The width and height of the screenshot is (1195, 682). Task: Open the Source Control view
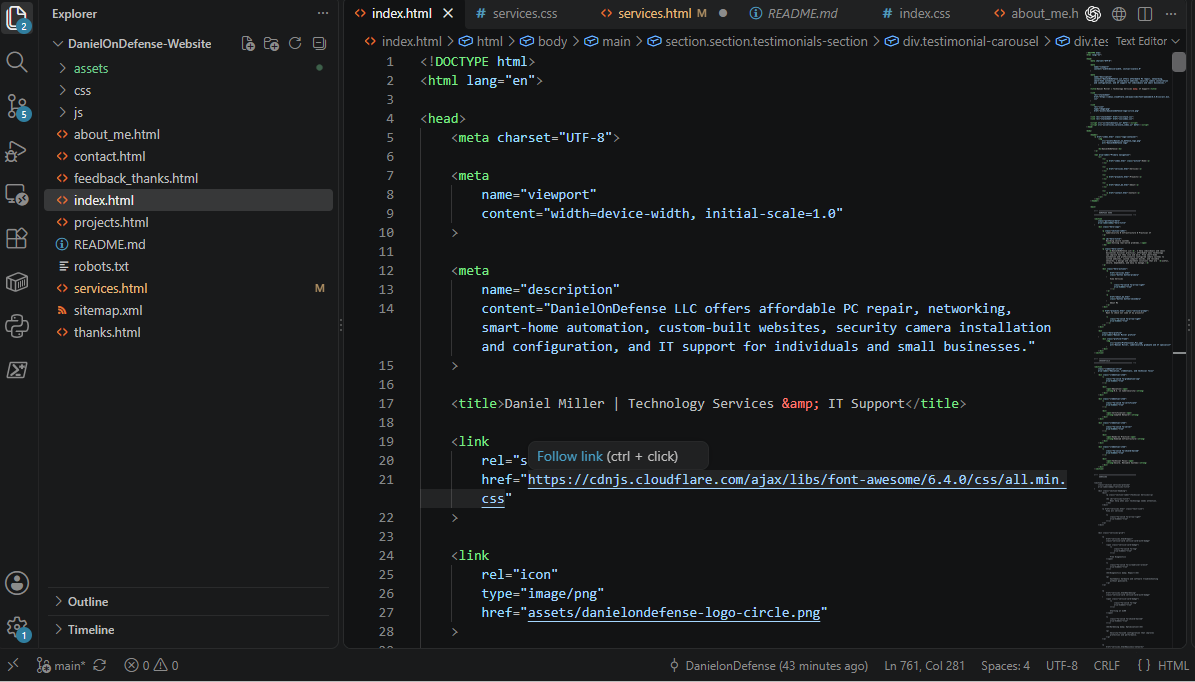tap(17, 106)
